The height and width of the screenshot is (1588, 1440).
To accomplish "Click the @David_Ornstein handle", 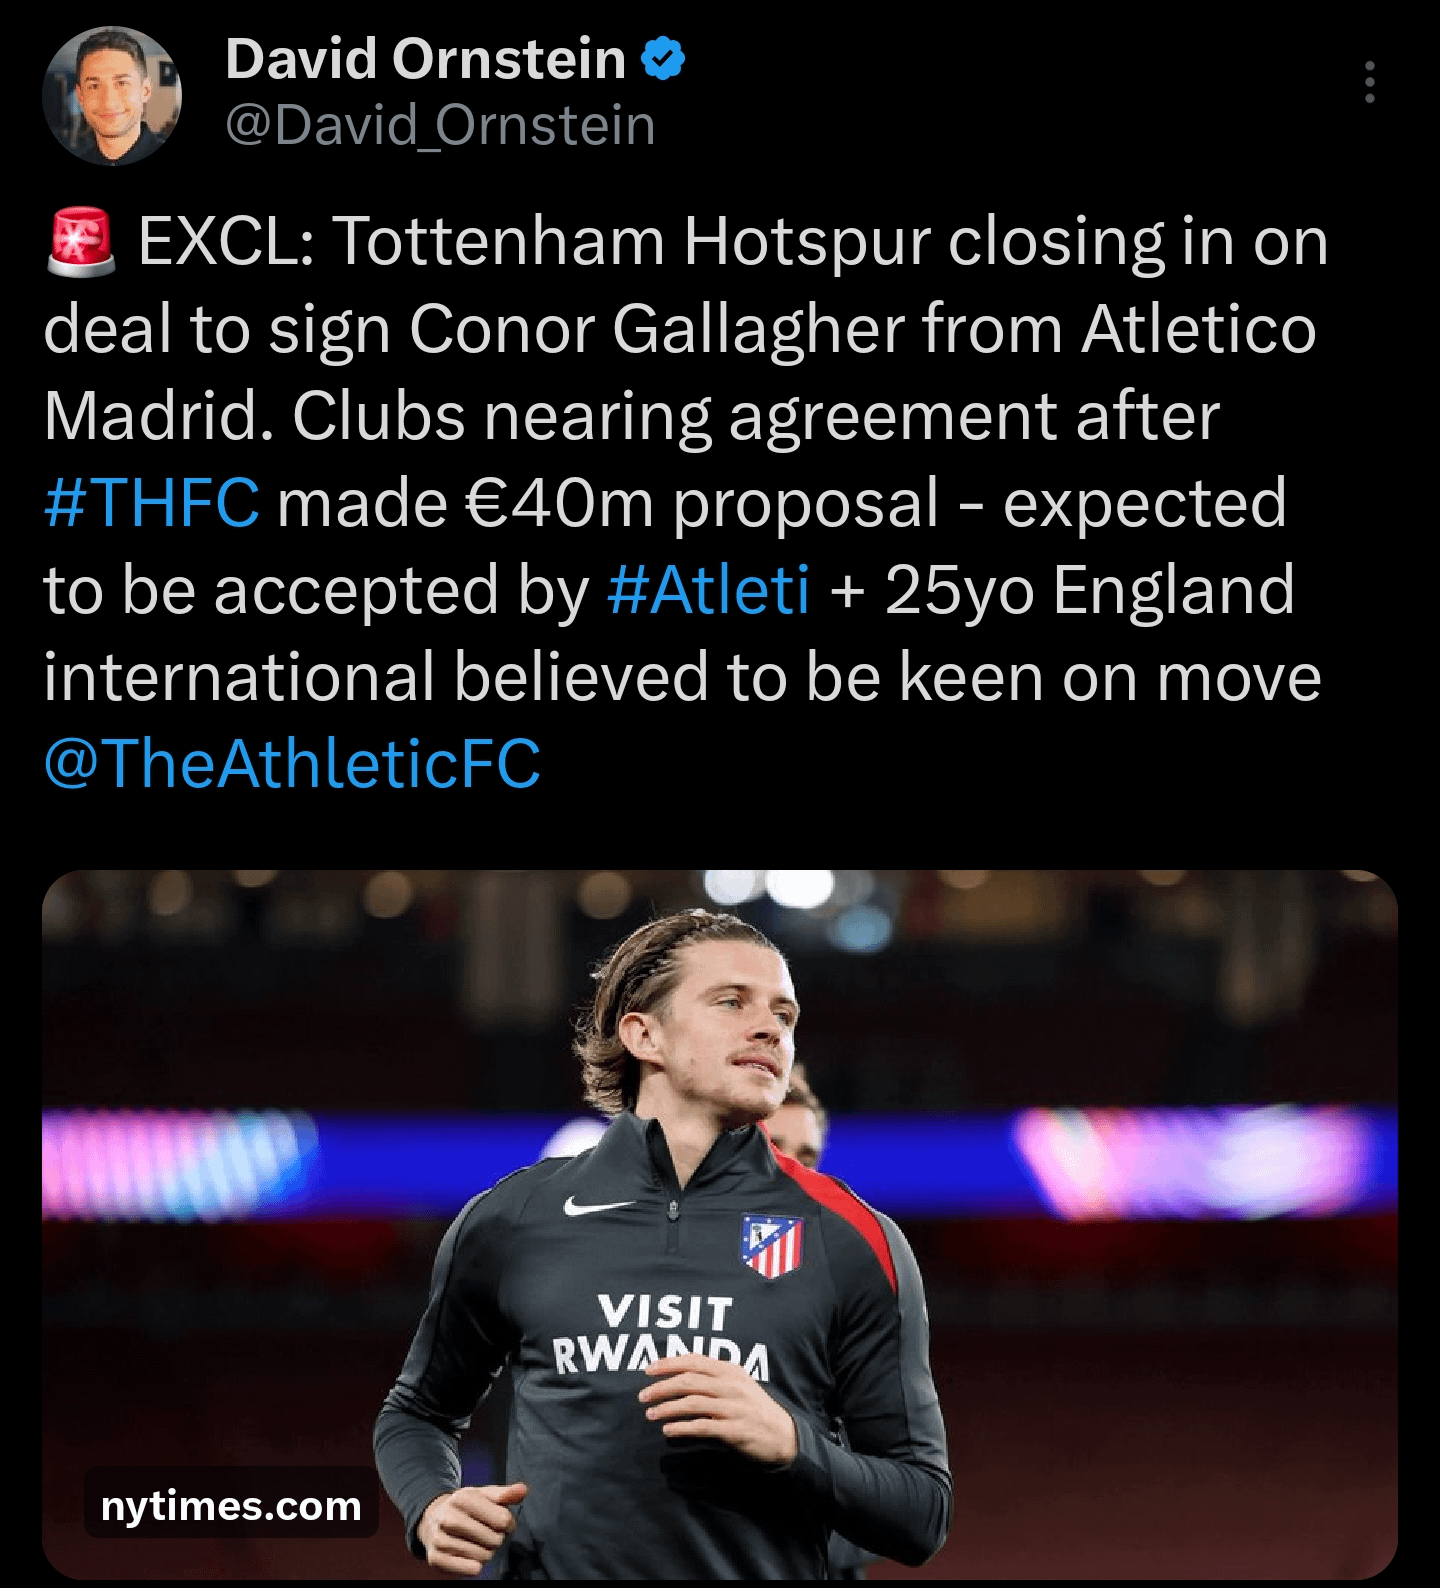I will (440, 126).
